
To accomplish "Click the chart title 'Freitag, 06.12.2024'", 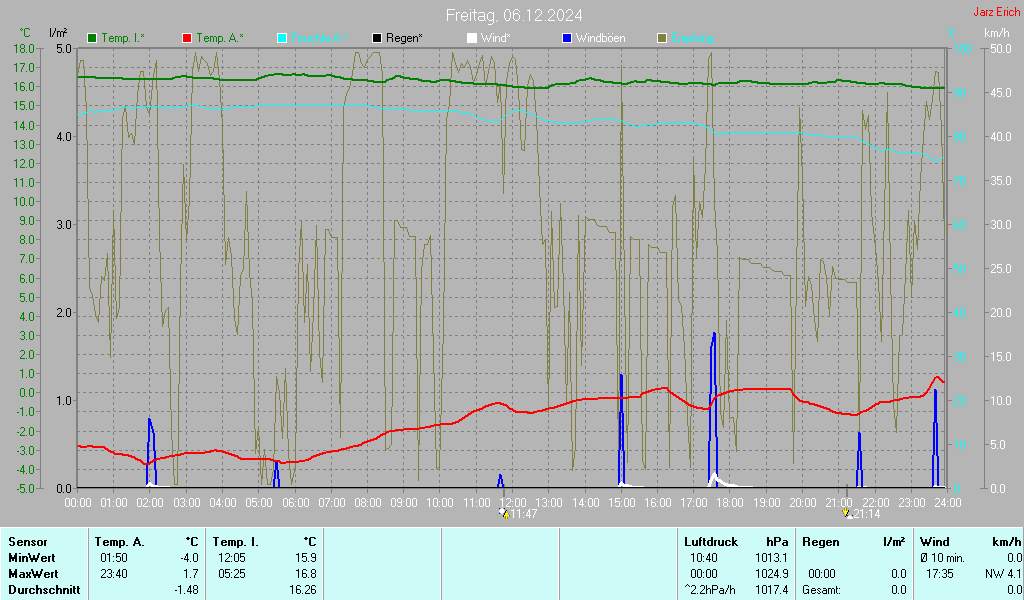I will coord(514,15).
